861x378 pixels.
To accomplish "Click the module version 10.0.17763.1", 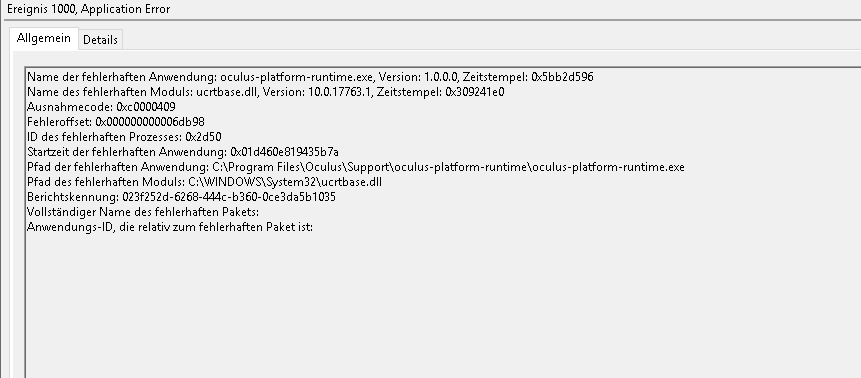I will coord(339,92).
